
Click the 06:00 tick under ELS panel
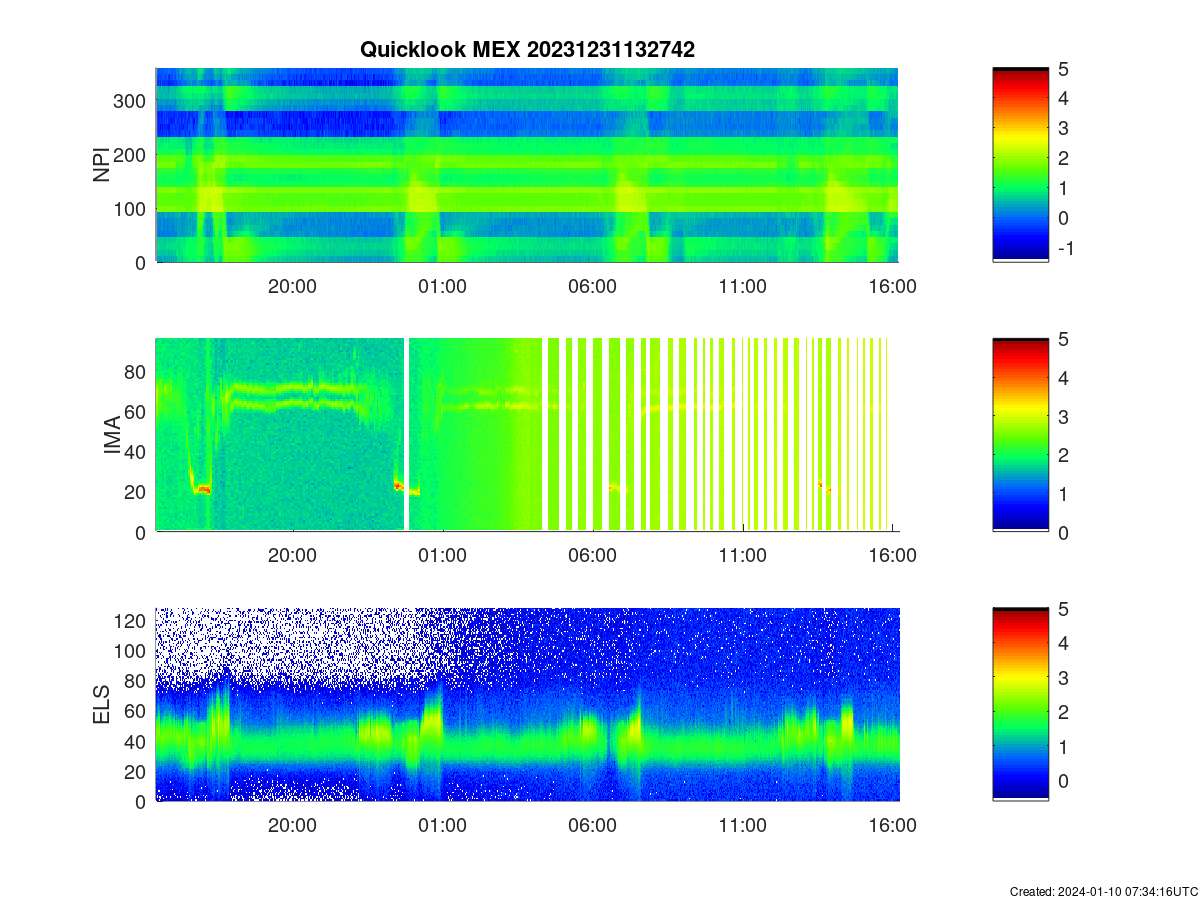click(592, 826)
